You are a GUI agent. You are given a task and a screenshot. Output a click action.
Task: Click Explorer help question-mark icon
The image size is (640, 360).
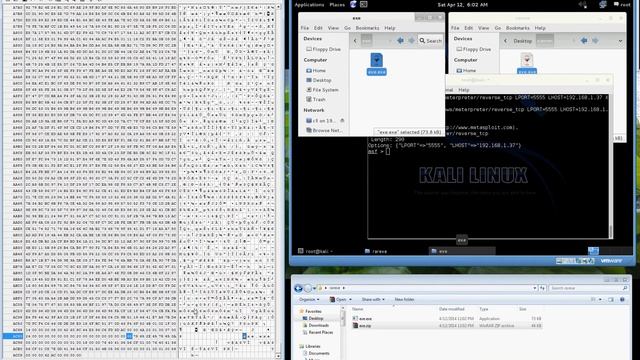coord(622,300)
